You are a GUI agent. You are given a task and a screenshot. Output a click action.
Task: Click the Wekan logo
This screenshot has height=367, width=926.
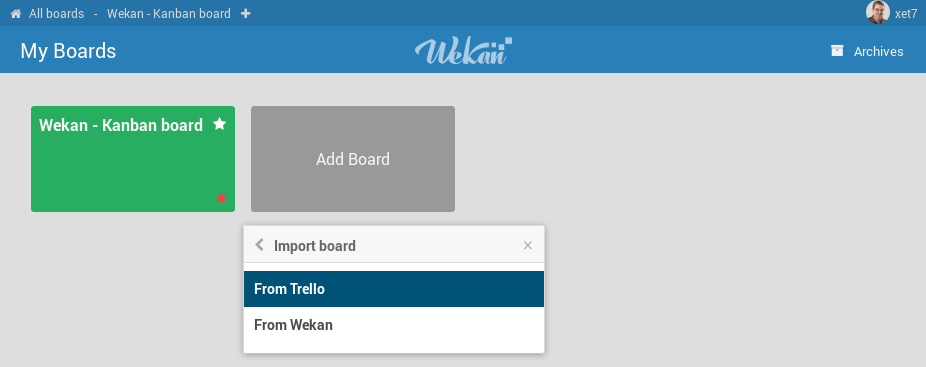464,51
